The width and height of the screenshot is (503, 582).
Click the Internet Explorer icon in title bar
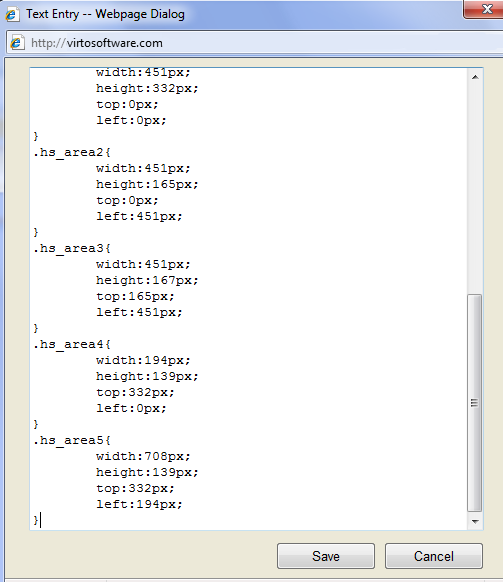click(12, 14)
